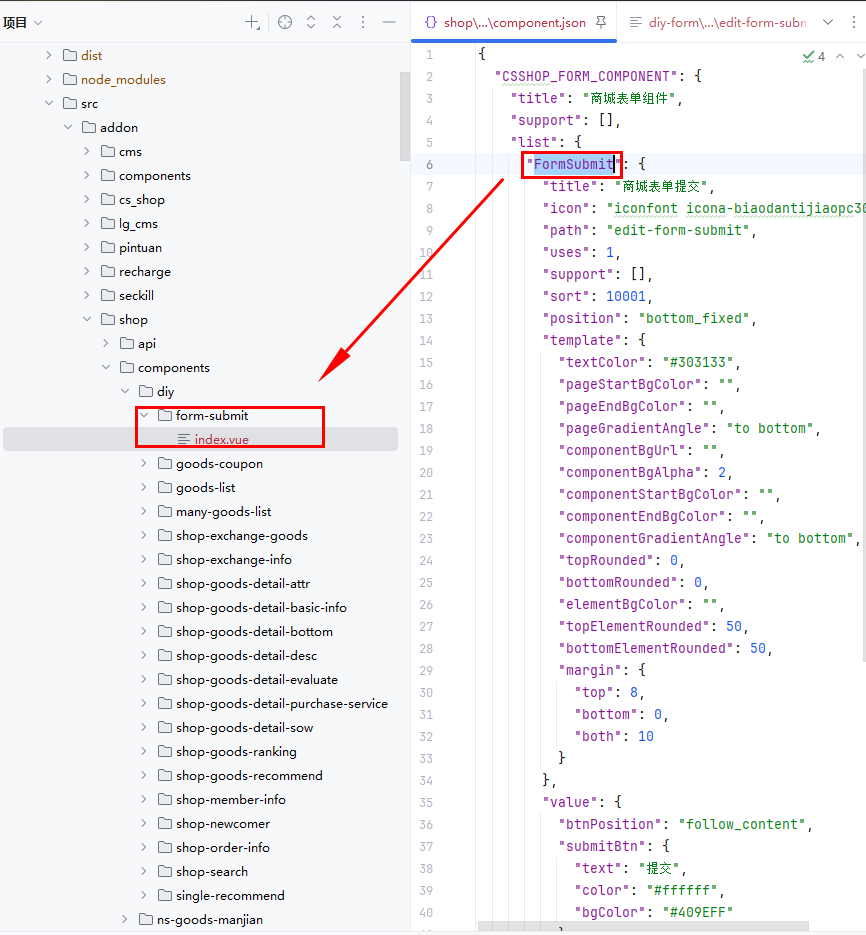This screenshot has width=866, height=935.
Task: Click the locate opened file target icon
Action: 285,22
